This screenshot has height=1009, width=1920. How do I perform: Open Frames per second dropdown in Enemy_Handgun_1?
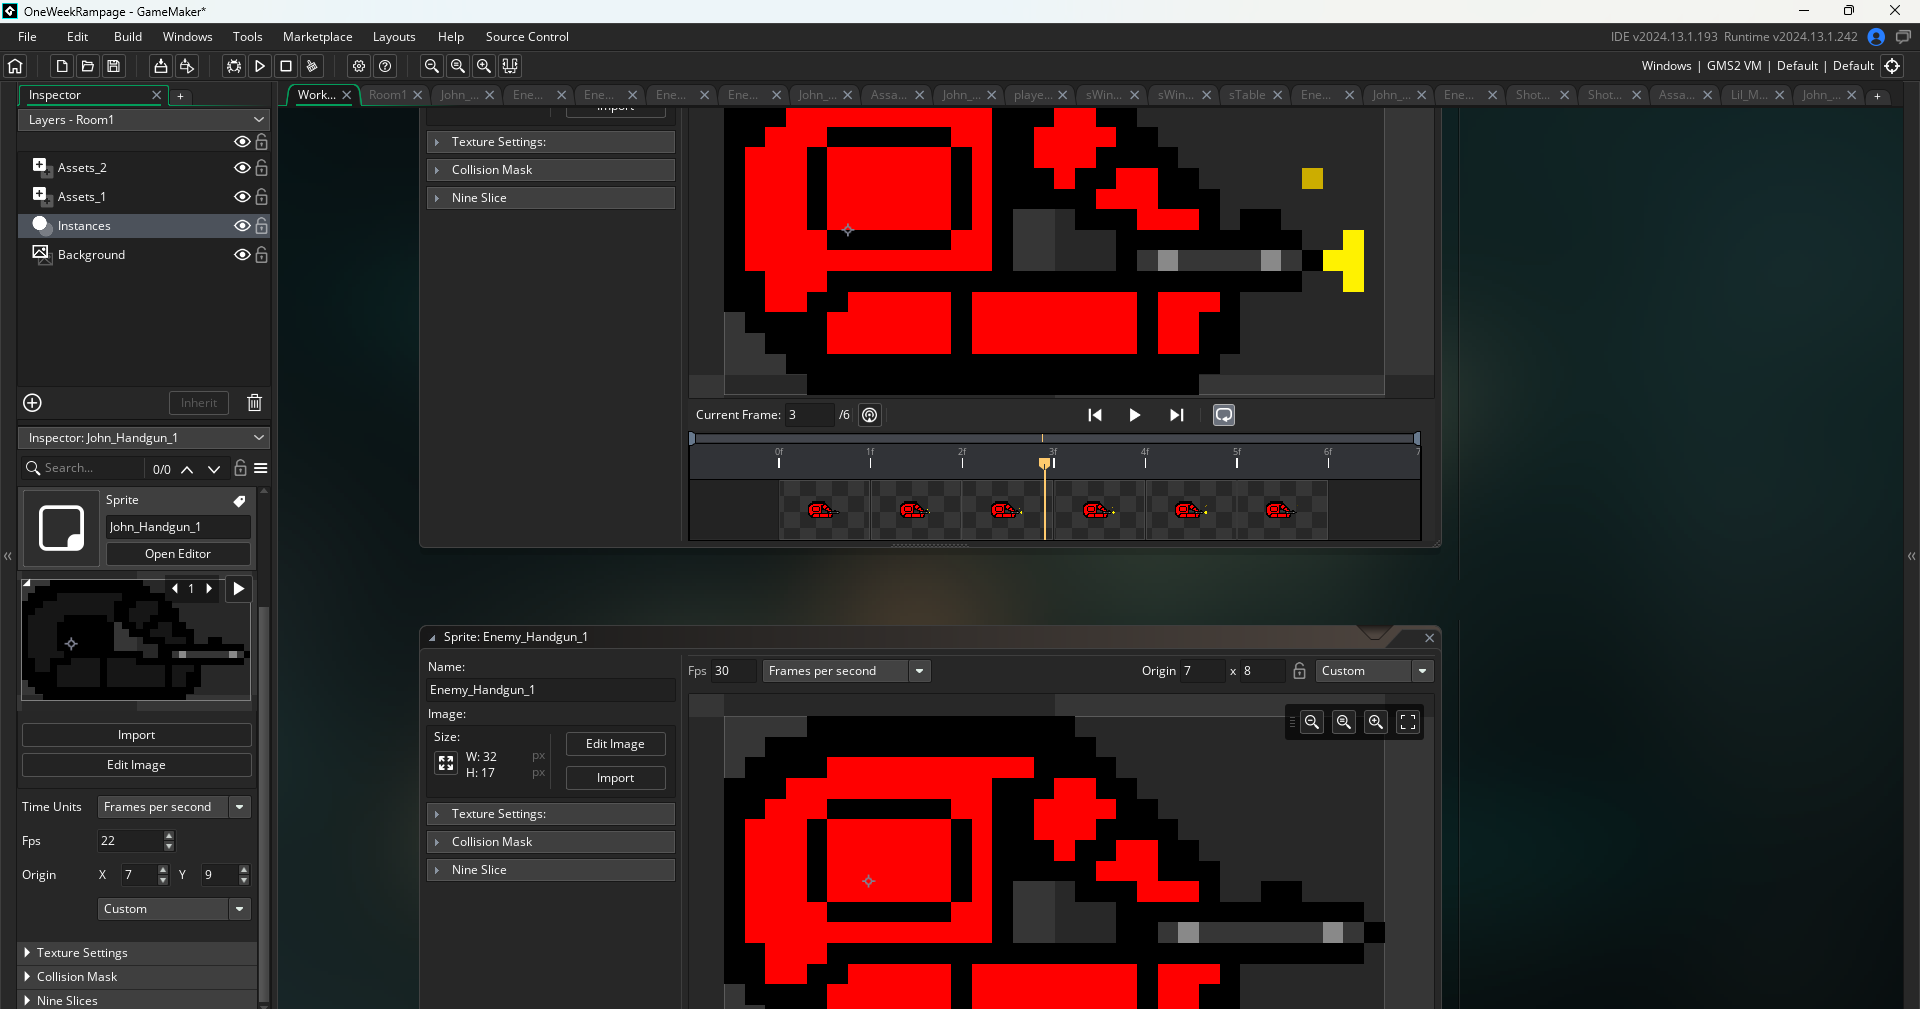(846, 671)
